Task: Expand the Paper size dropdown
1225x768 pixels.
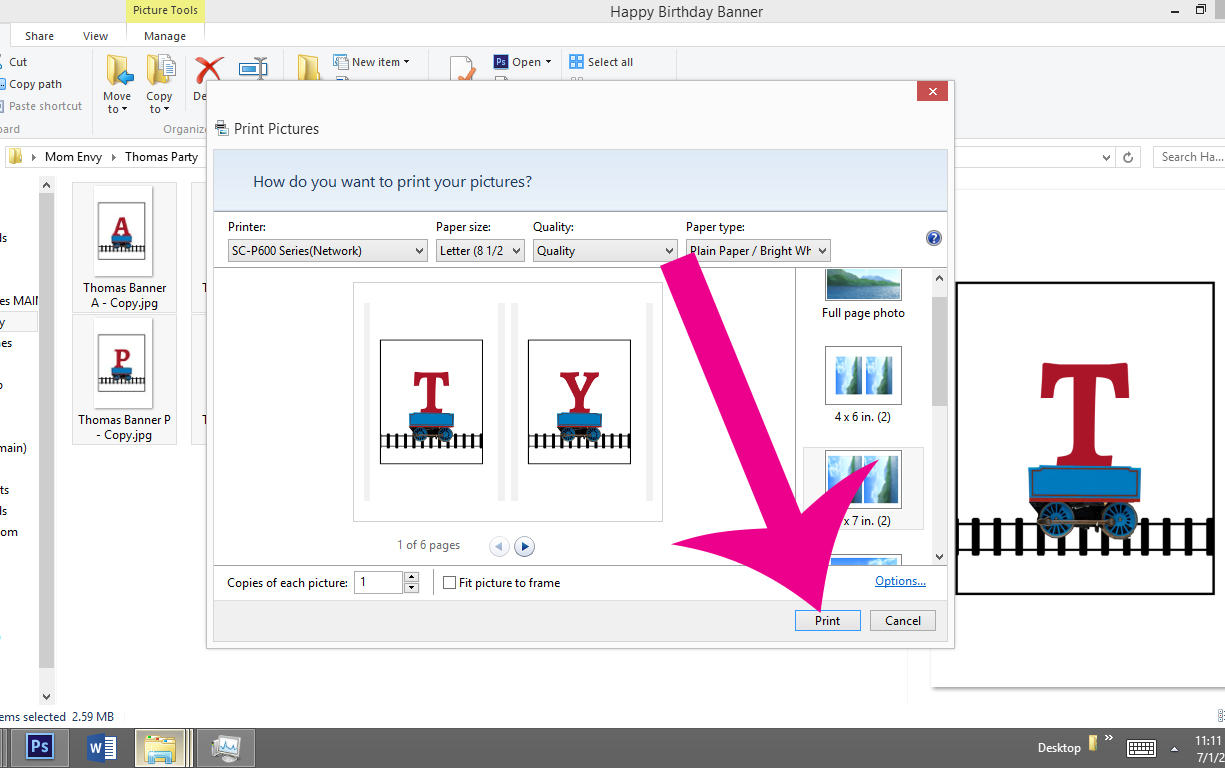Action: coord(480,251)
